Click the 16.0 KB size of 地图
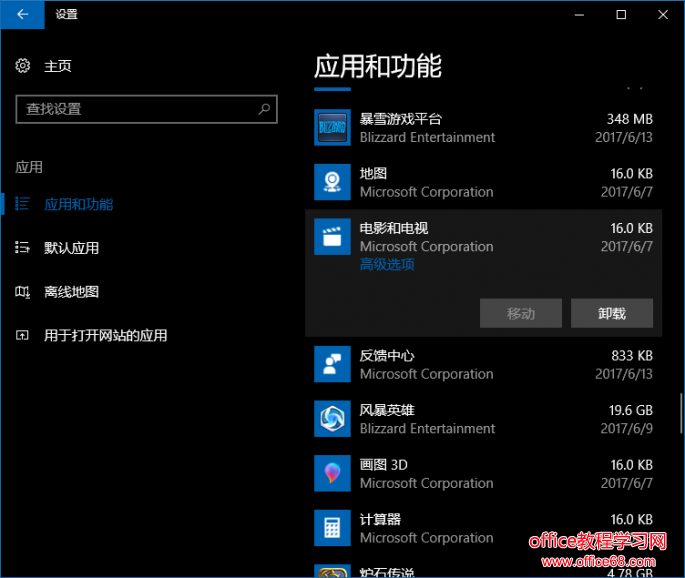Viewport: 685px width, 578px height. coord(631,173)
